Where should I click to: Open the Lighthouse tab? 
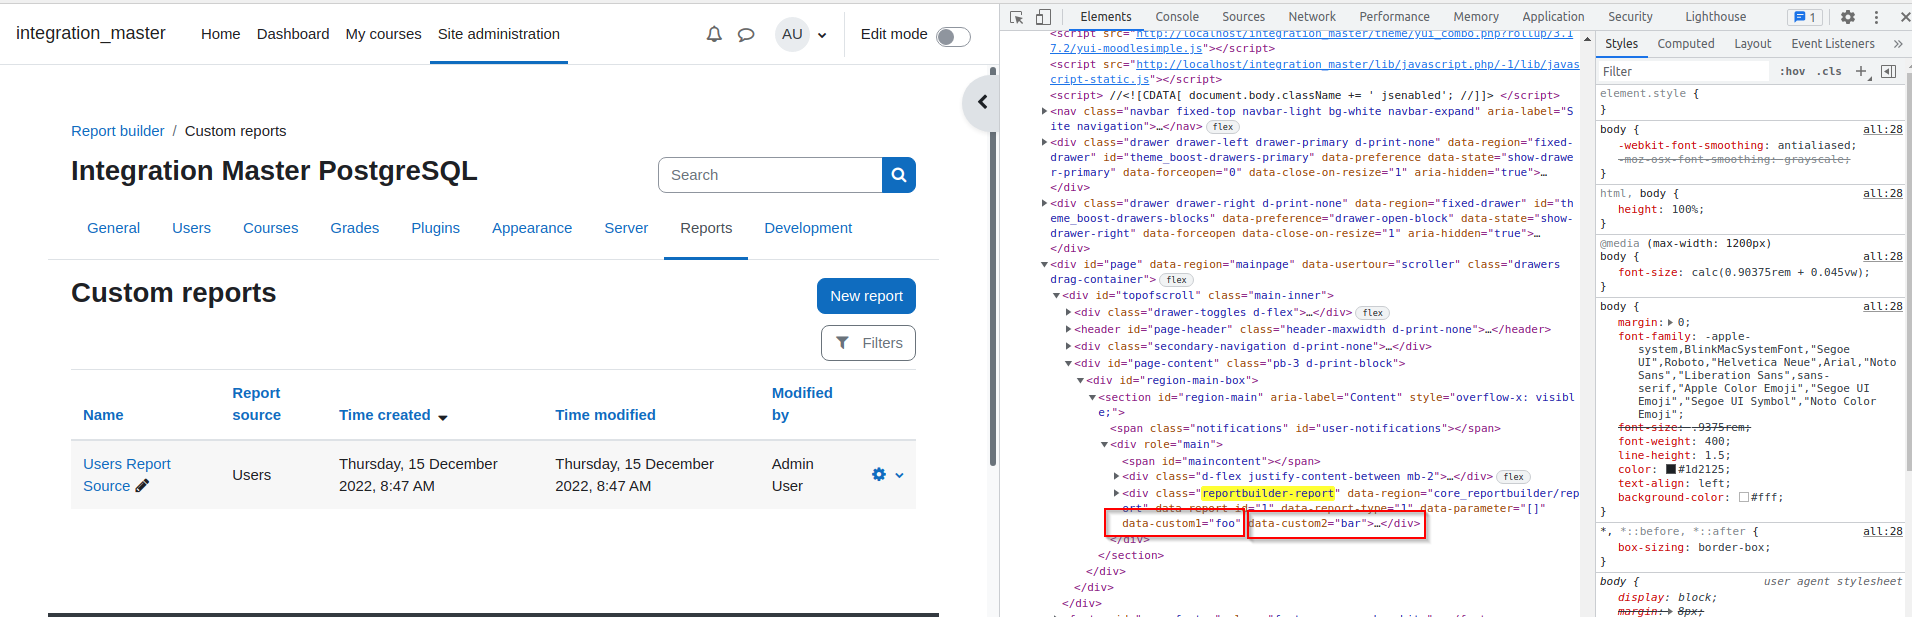click(1715, 17)
